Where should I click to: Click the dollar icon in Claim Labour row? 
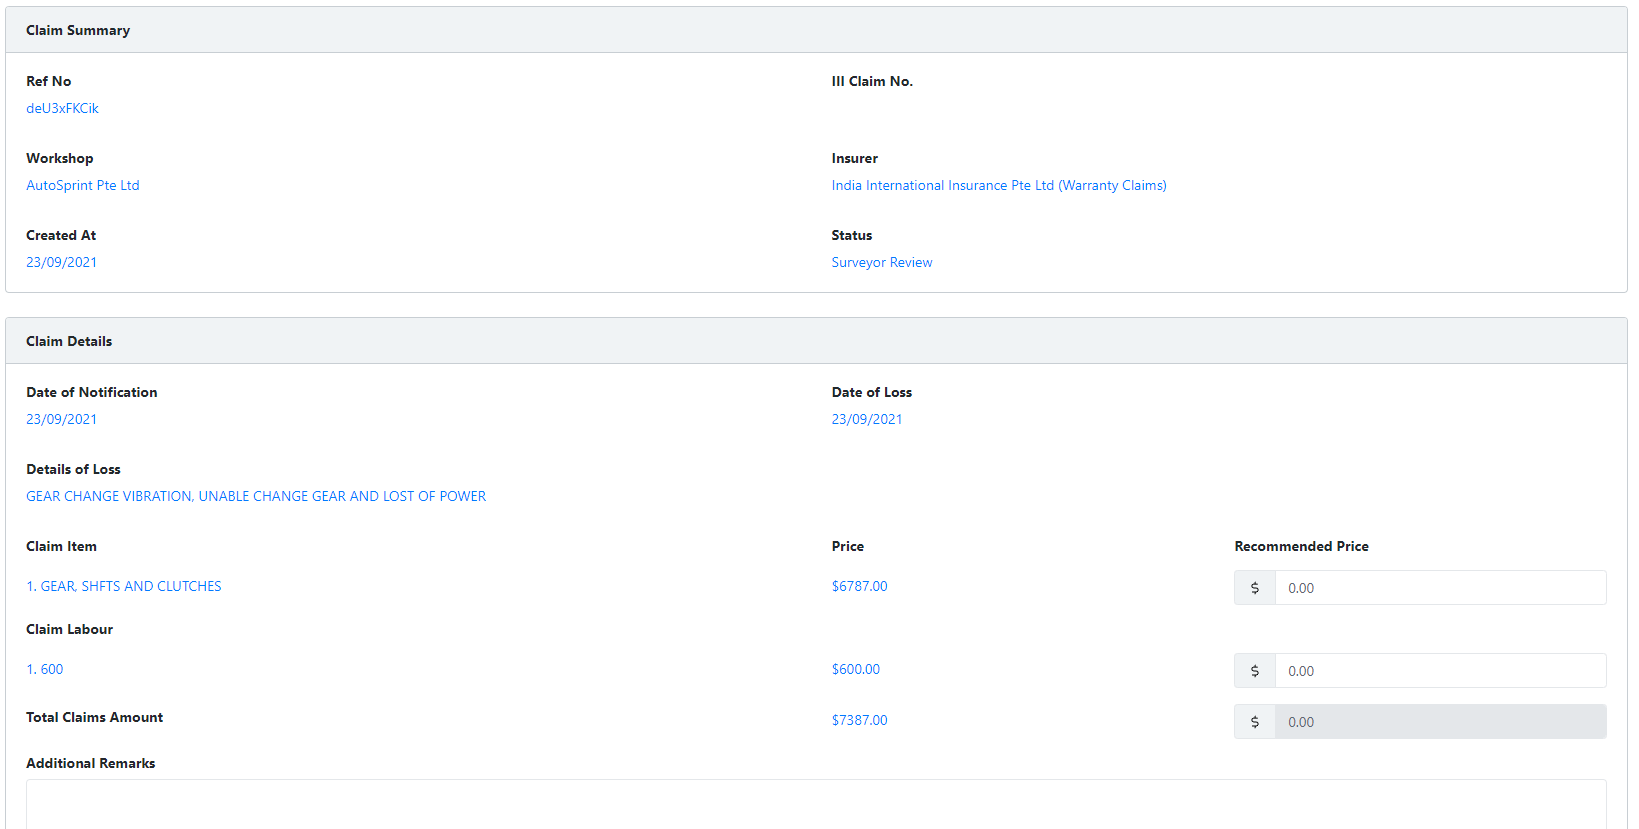click(x=1255, y=671)
